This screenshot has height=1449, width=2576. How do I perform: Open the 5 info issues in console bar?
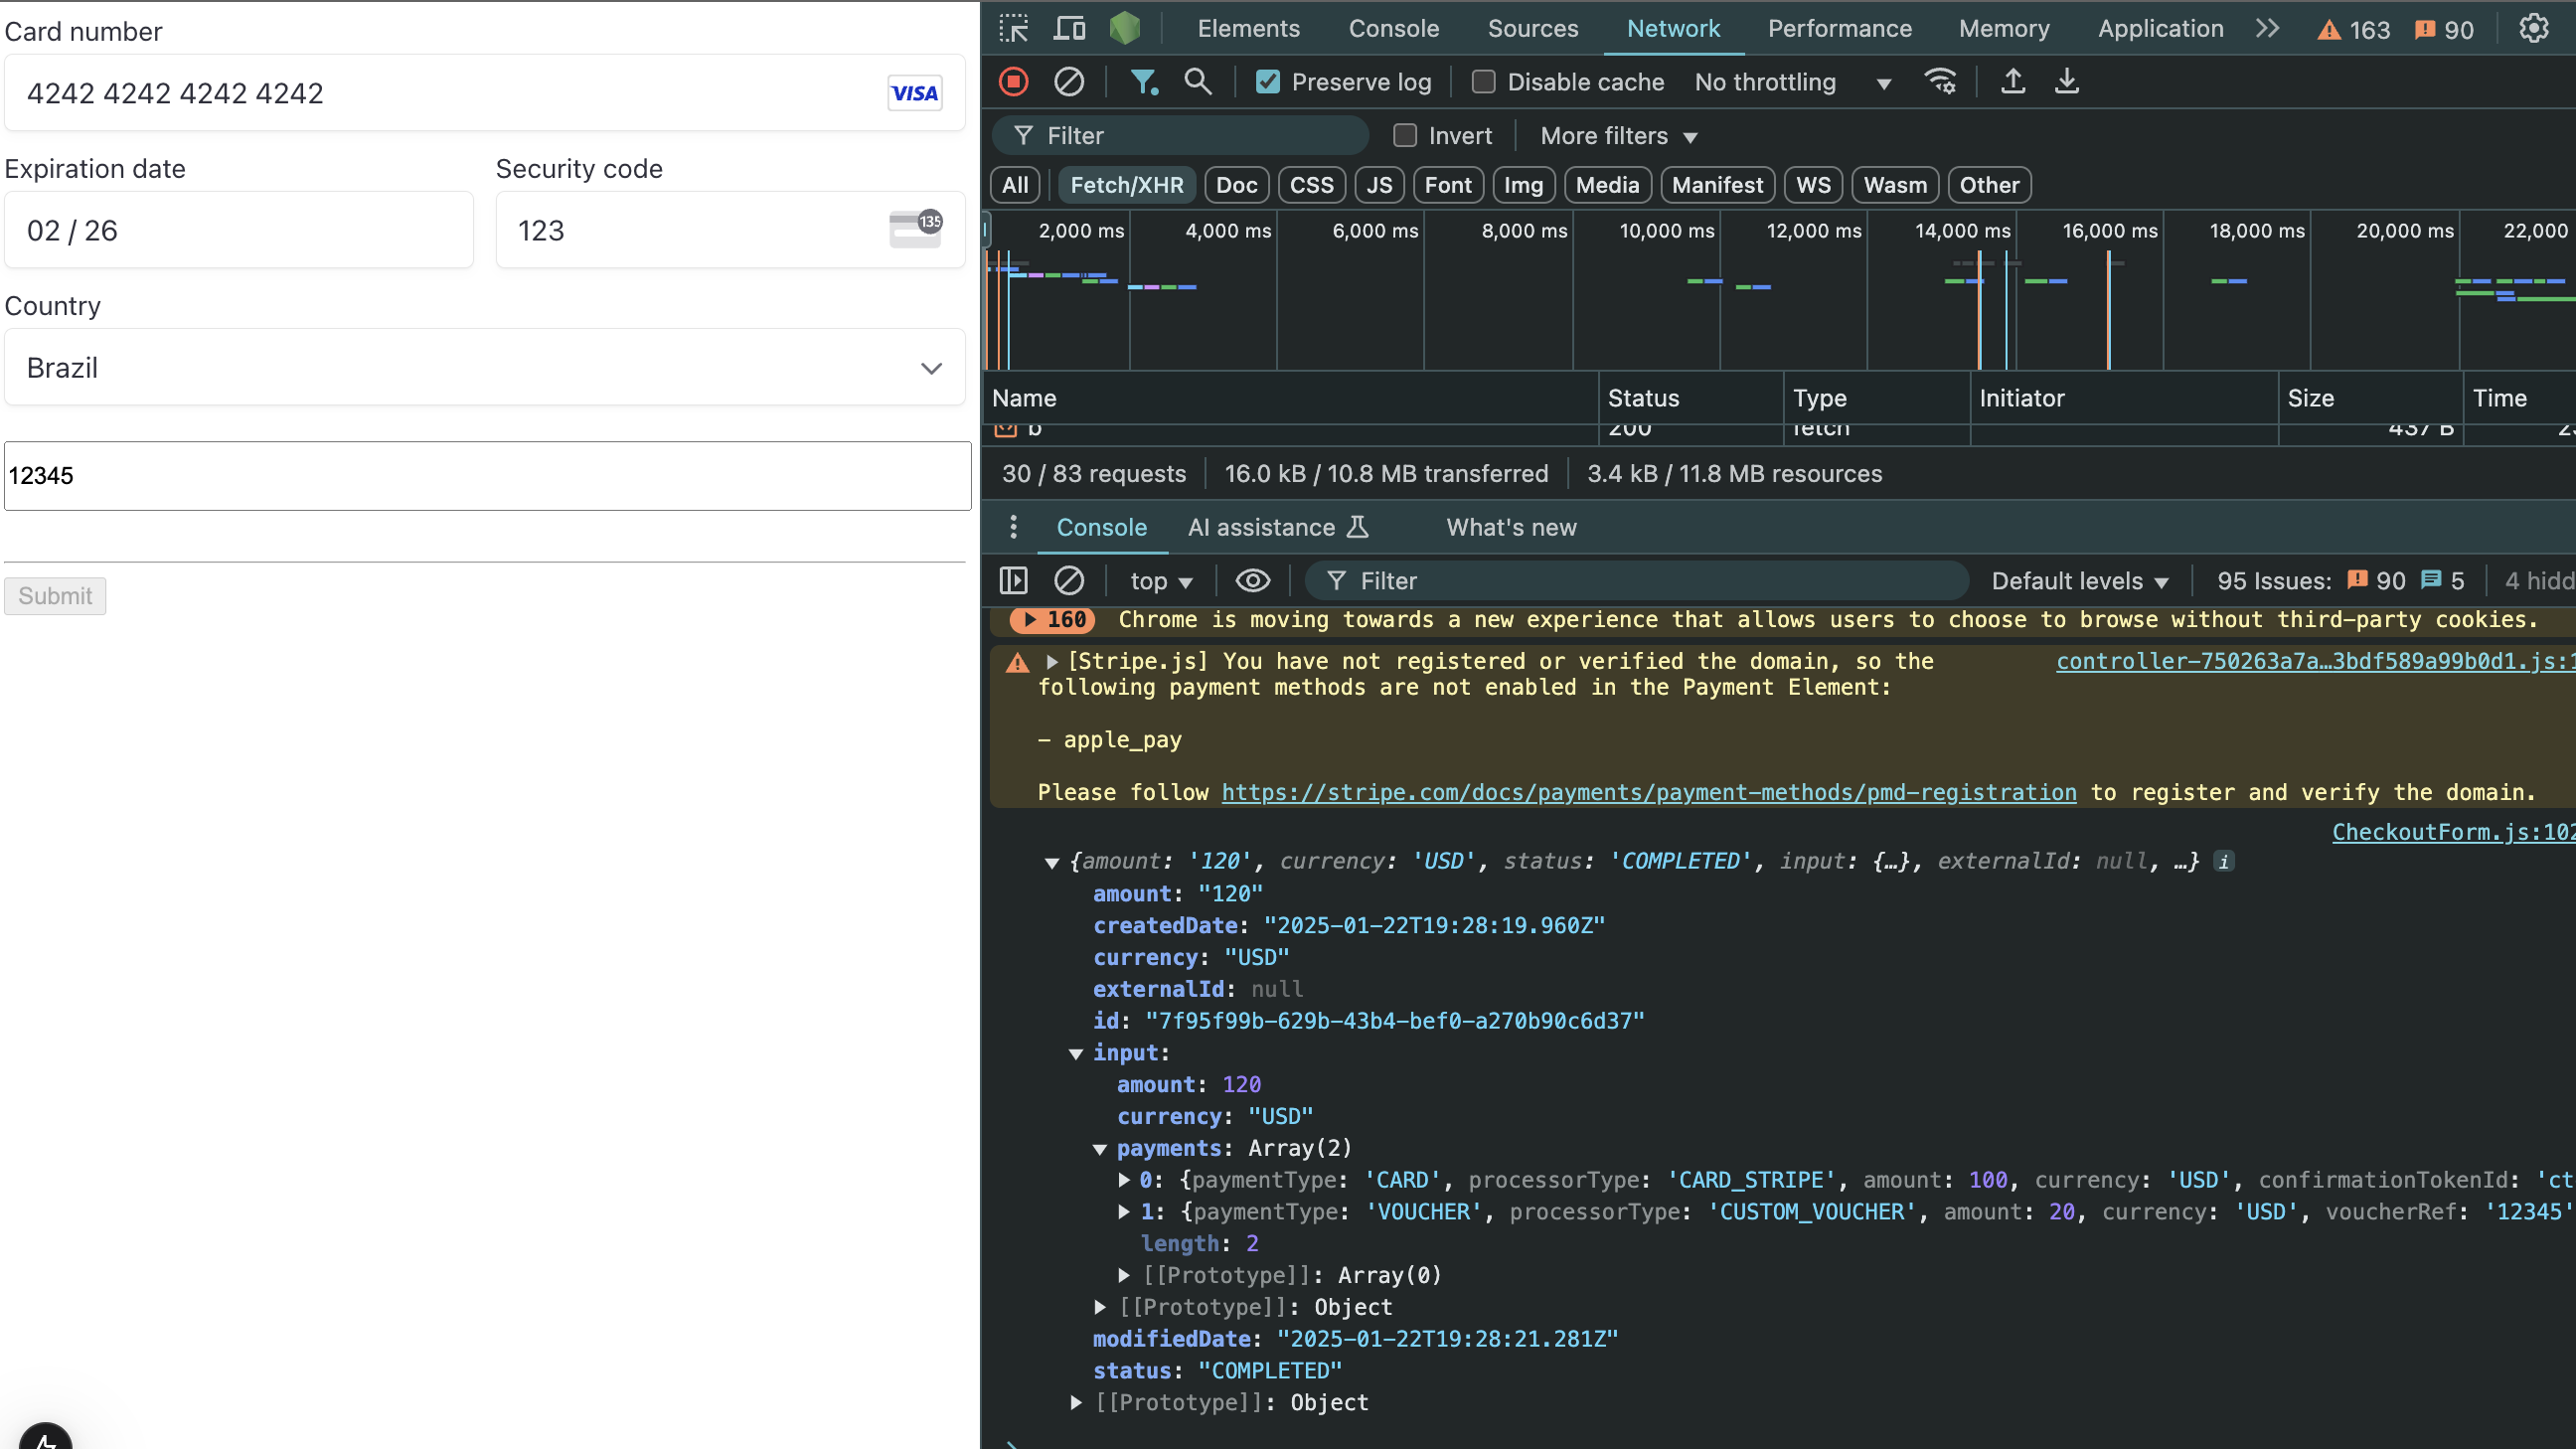[x=2442, y=581]
